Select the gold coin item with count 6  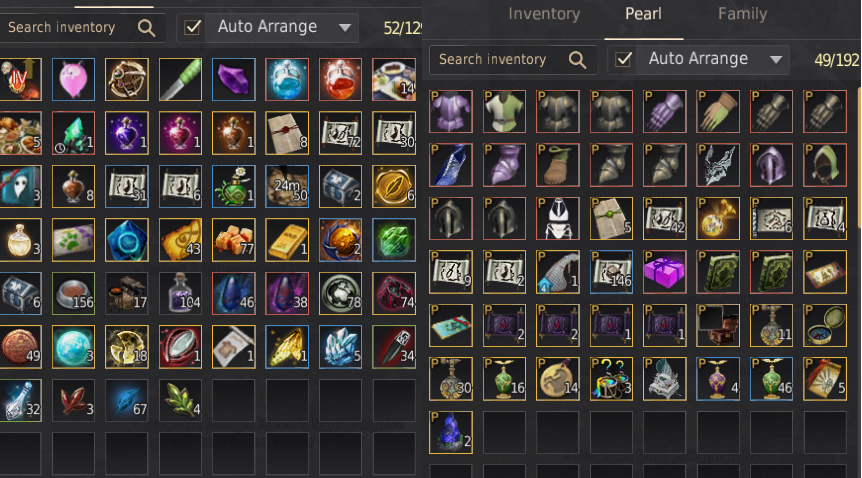(x=394, y=186)
